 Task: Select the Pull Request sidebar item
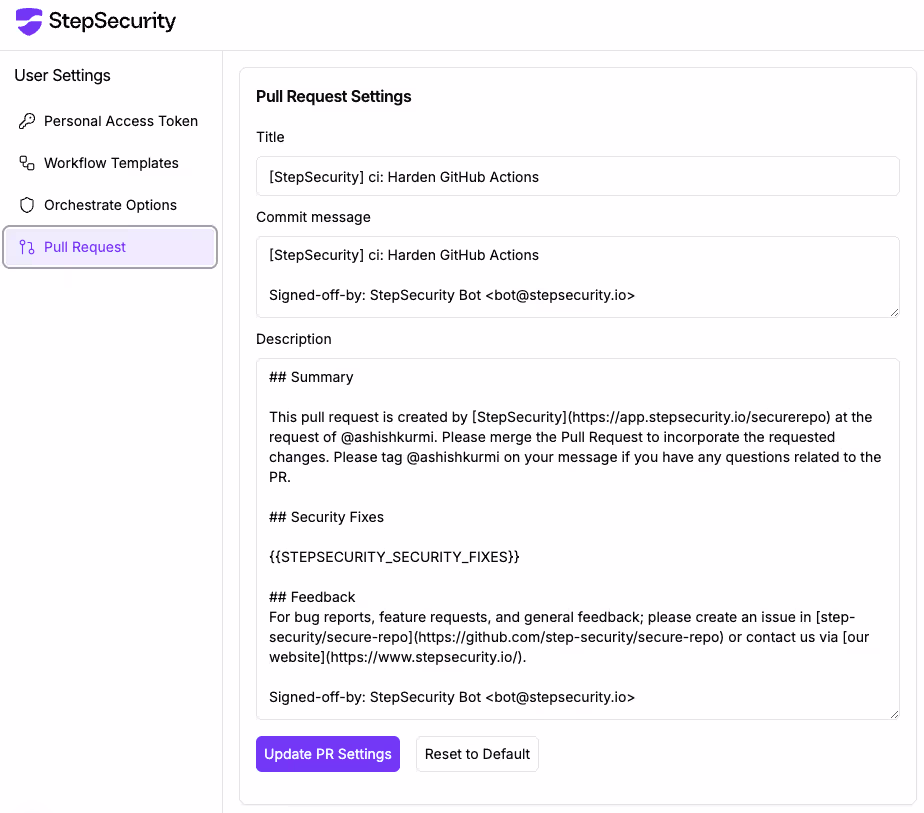tap(110, 247)
